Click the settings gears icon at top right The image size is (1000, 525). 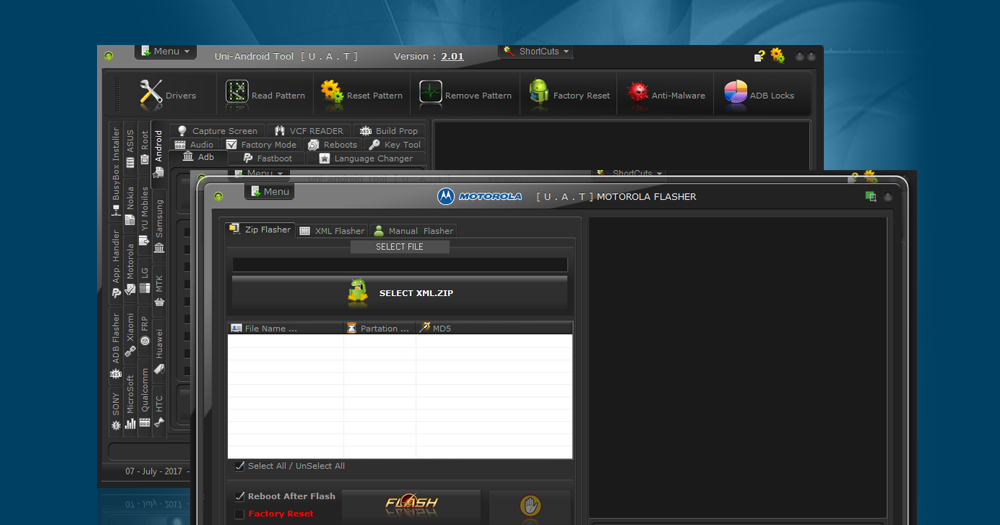tap(777, 55)
